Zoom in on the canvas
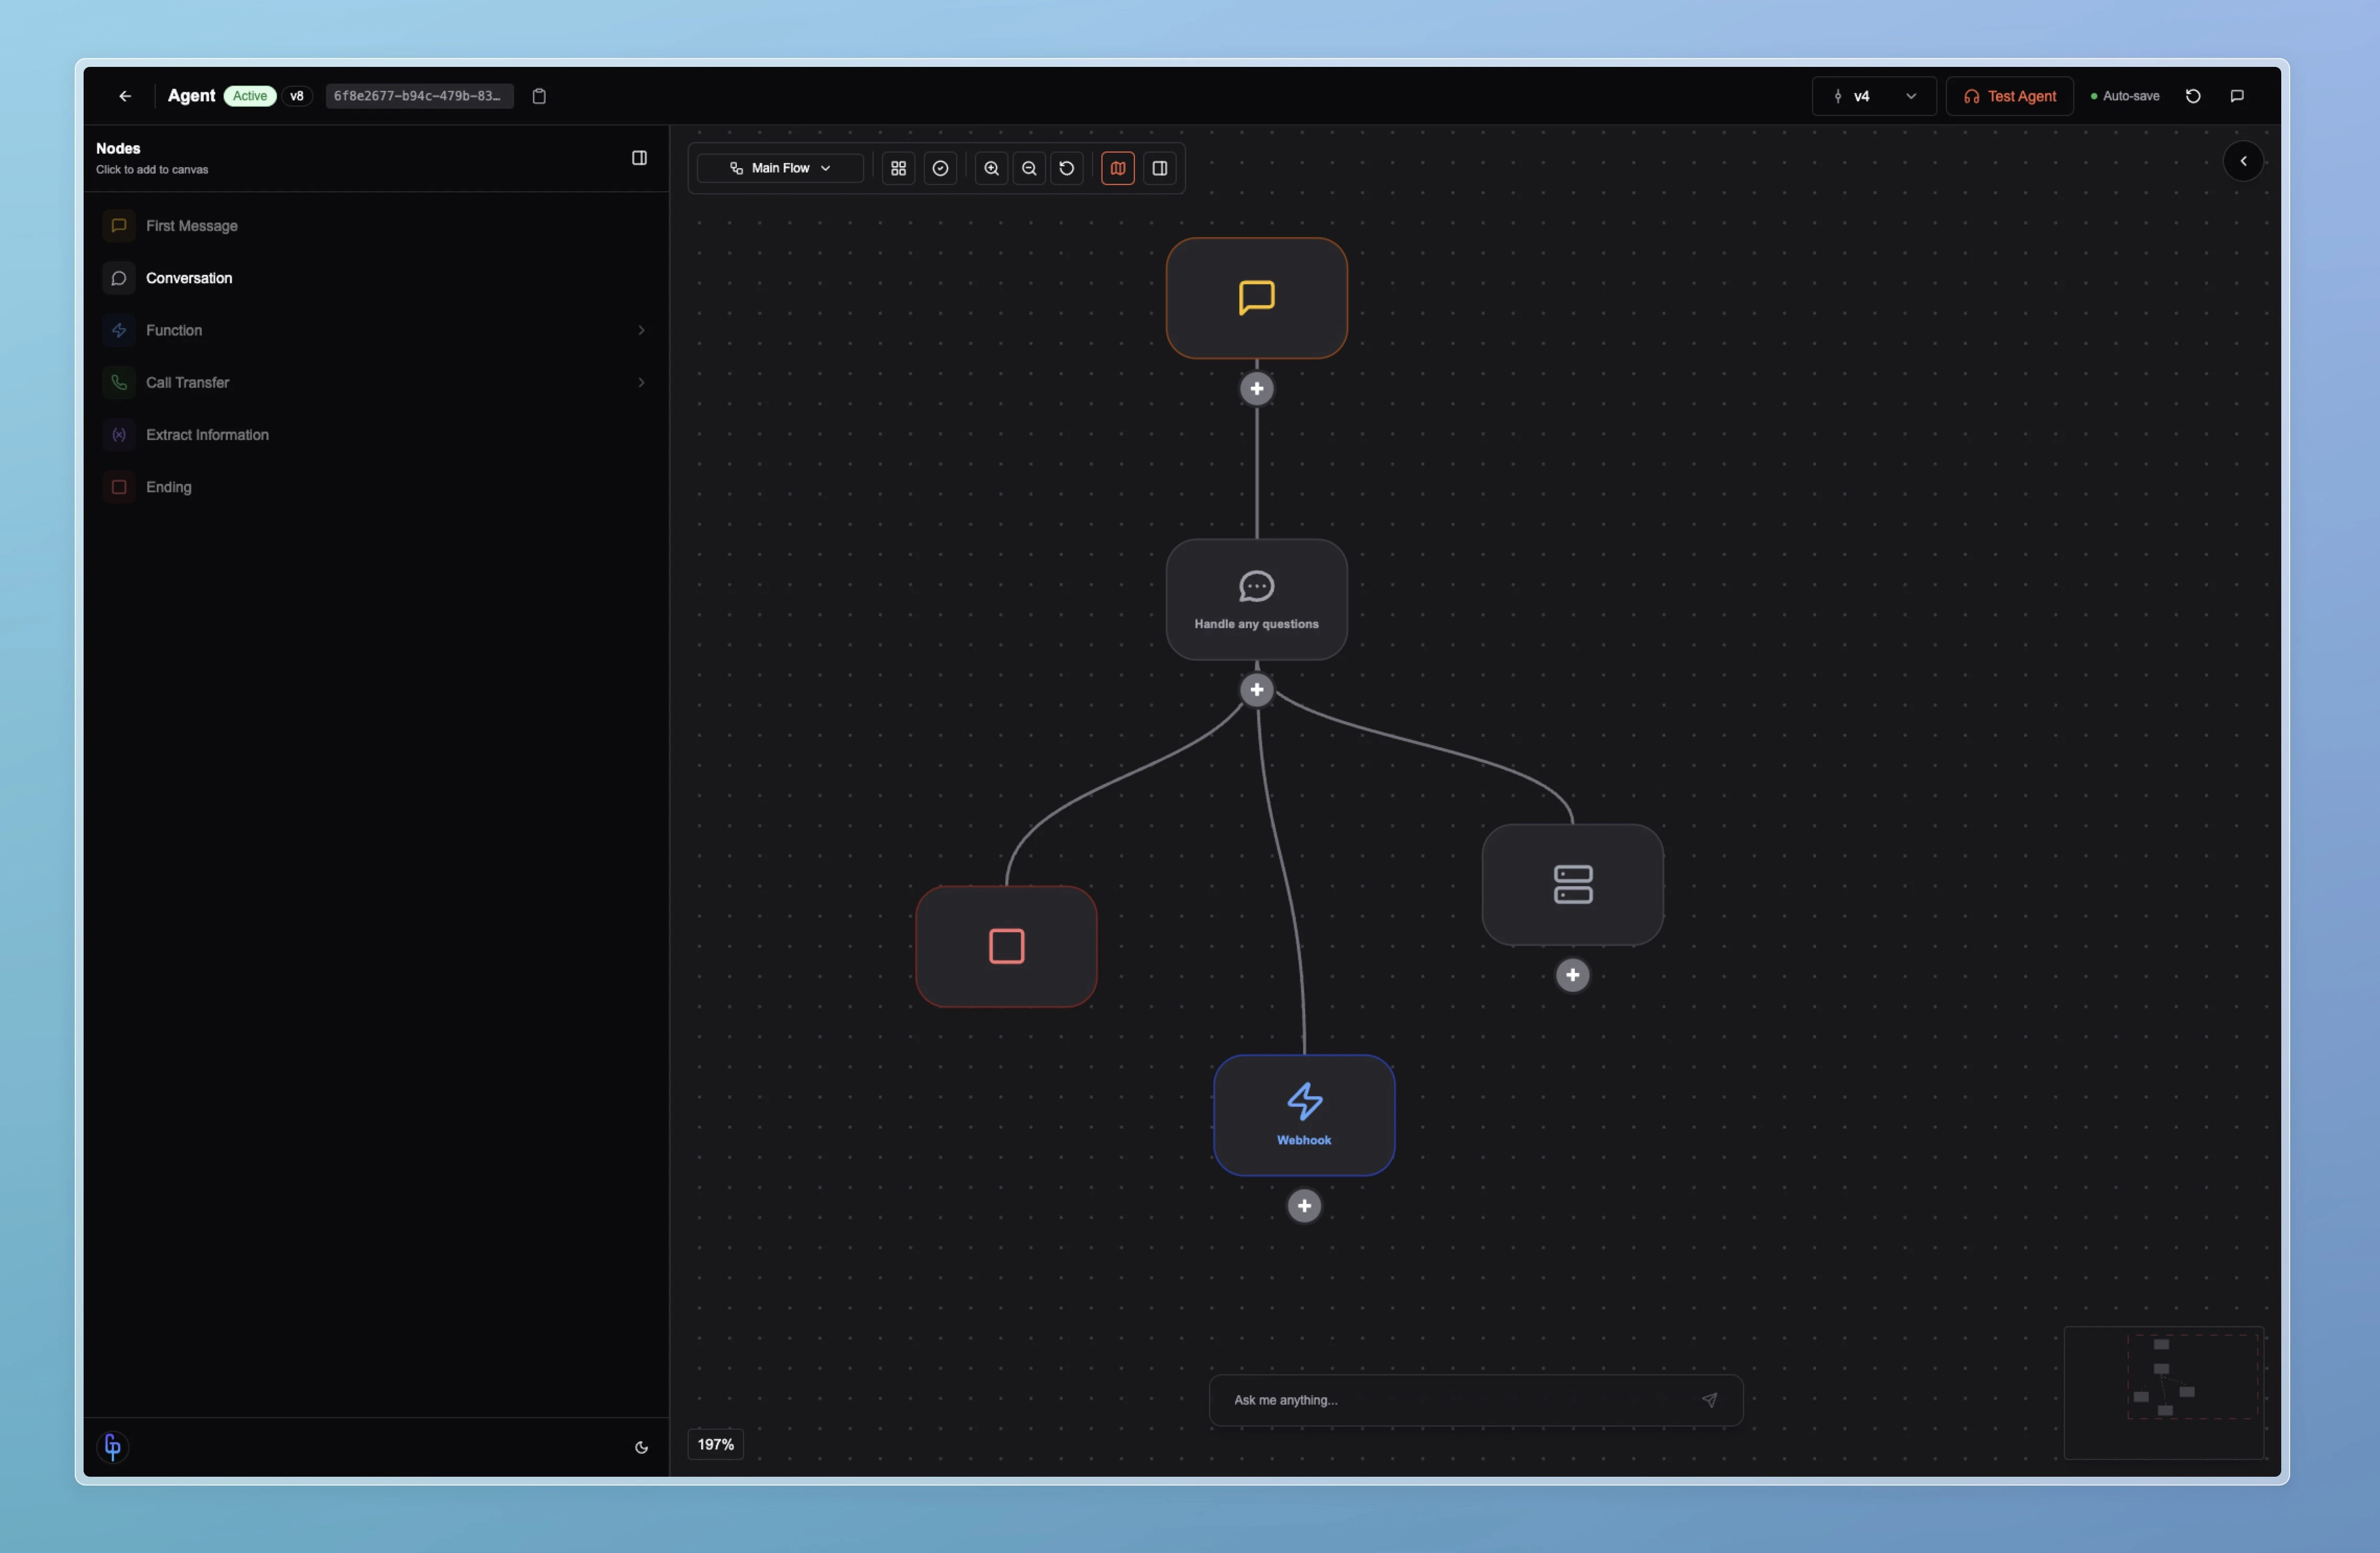2380x1553 pixels. pyautogui.click(x=991, y=168)
